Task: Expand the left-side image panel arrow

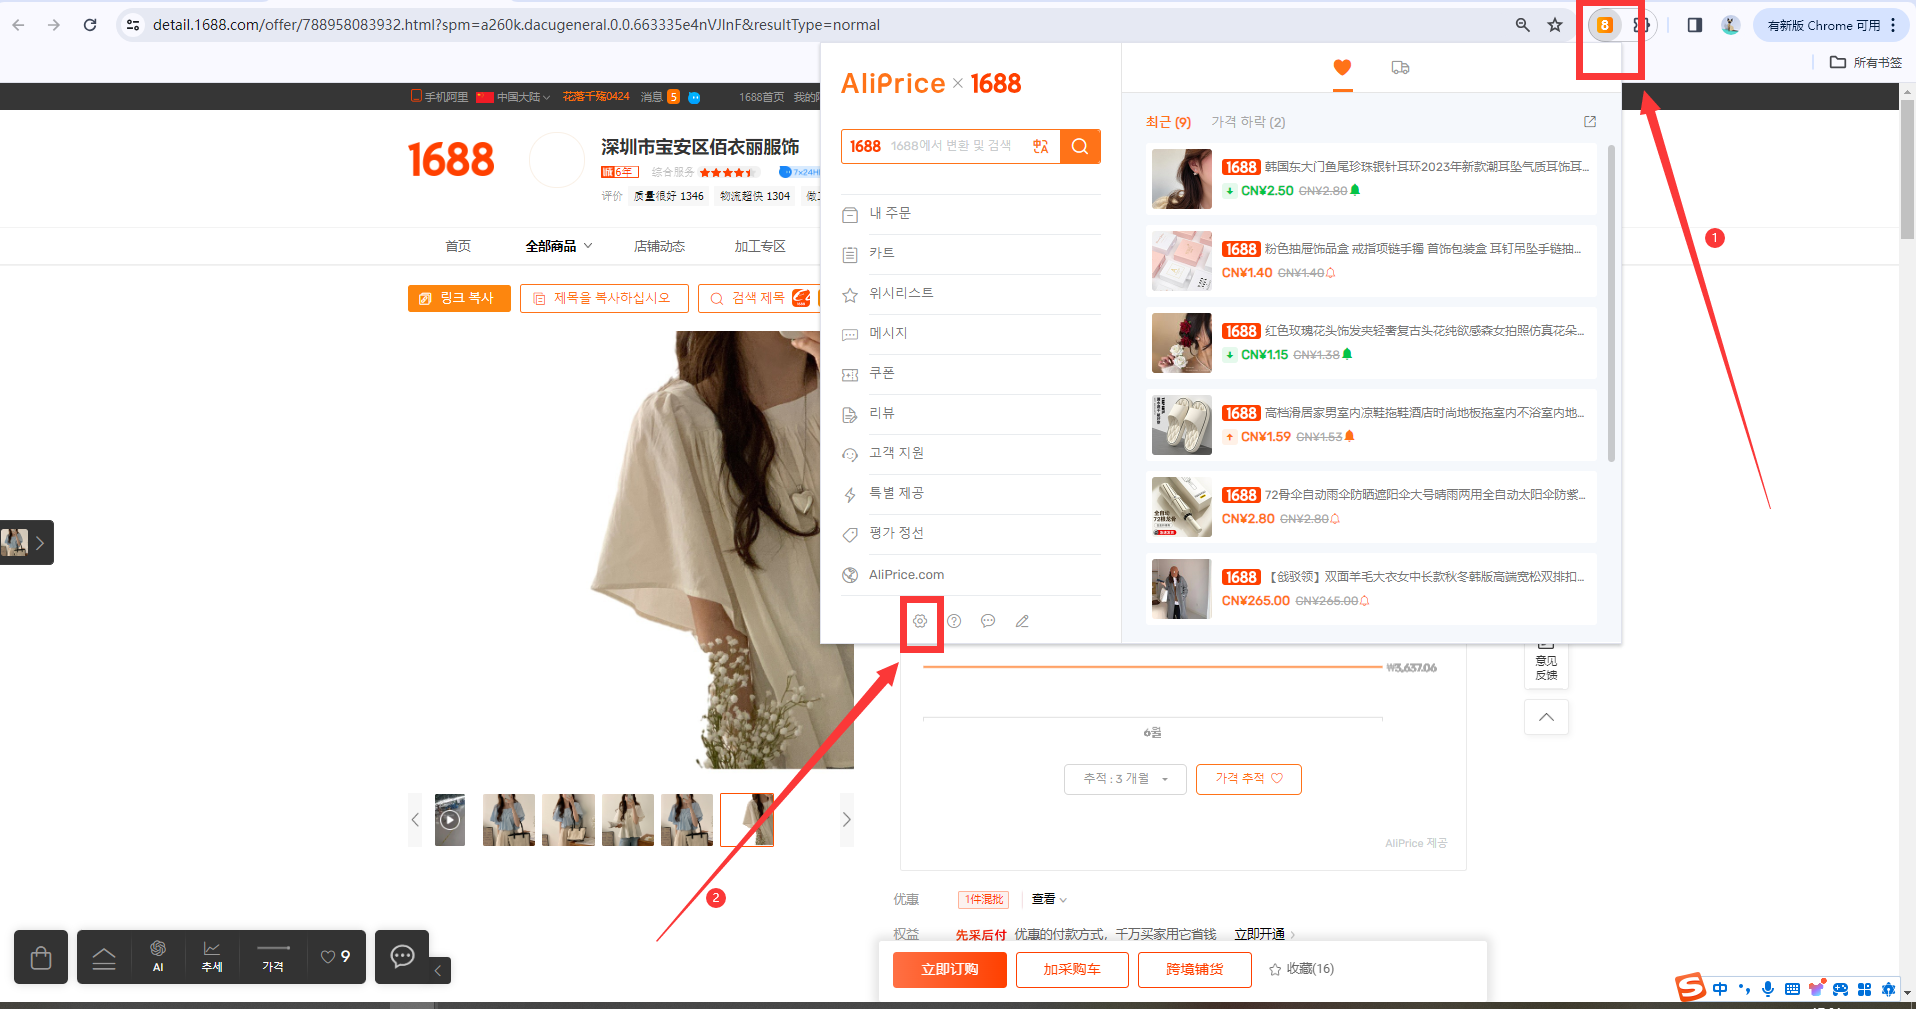Action: click(39, 543)
